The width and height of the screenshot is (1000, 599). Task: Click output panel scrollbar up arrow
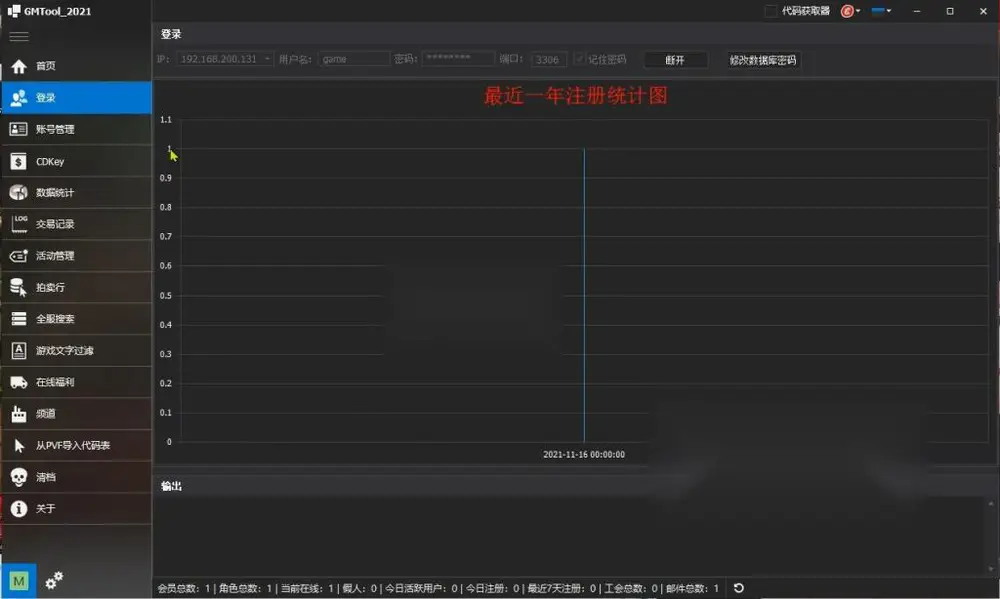(990, 503)
